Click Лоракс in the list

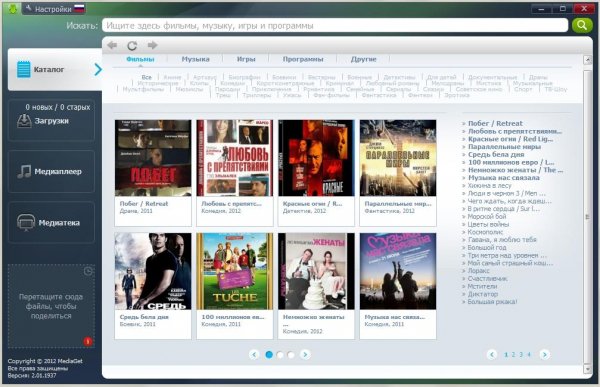pos(478,271)
